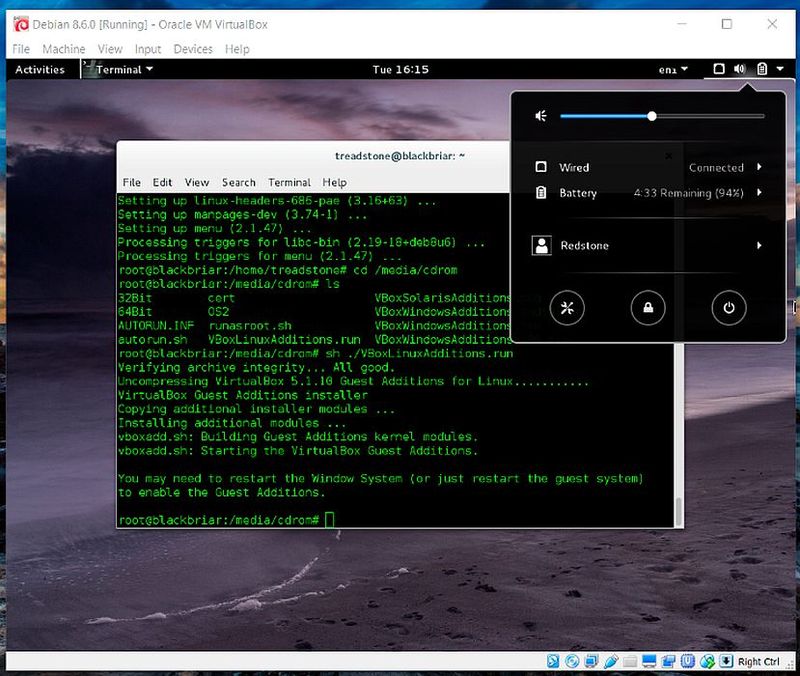Viewport: 800px width, 676px height.
Task: Open the en1 keyboard layout dropdown
Action: (x=673, y=69)
